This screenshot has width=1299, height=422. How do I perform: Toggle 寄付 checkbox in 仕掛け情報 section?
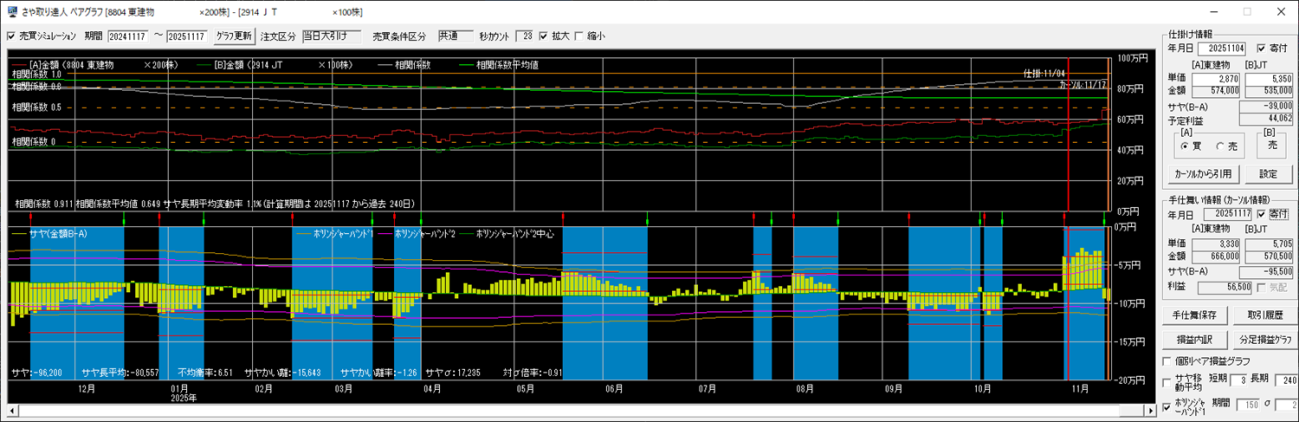[1261, 48]
